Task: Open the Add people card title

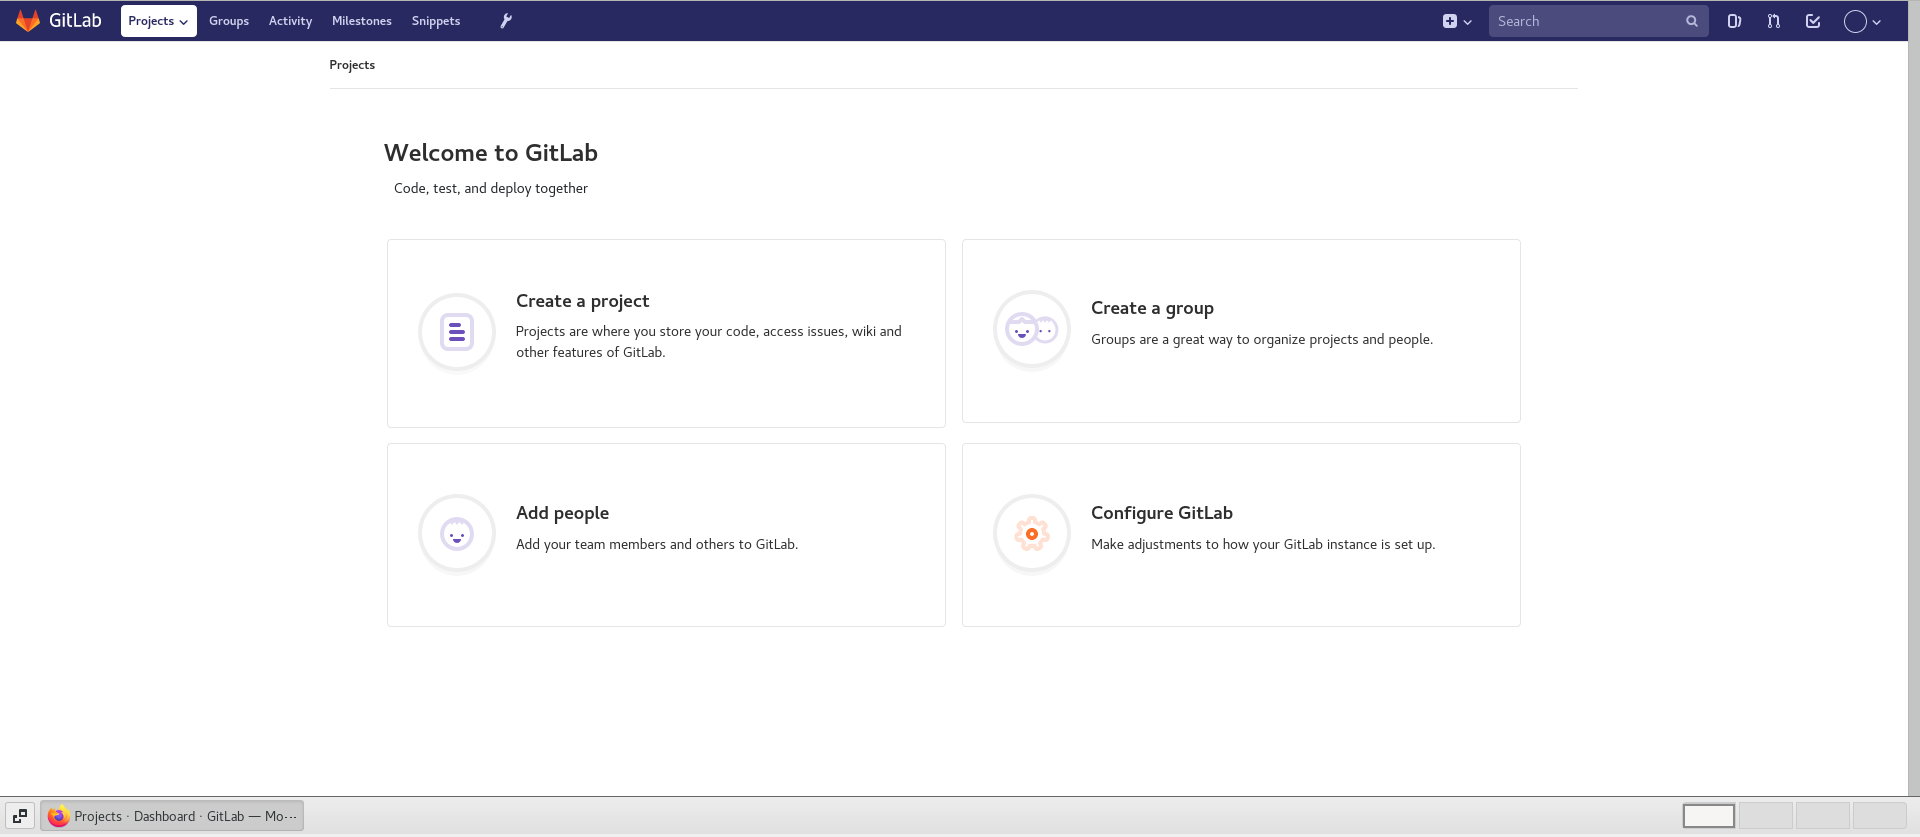Action: (562, 513)
